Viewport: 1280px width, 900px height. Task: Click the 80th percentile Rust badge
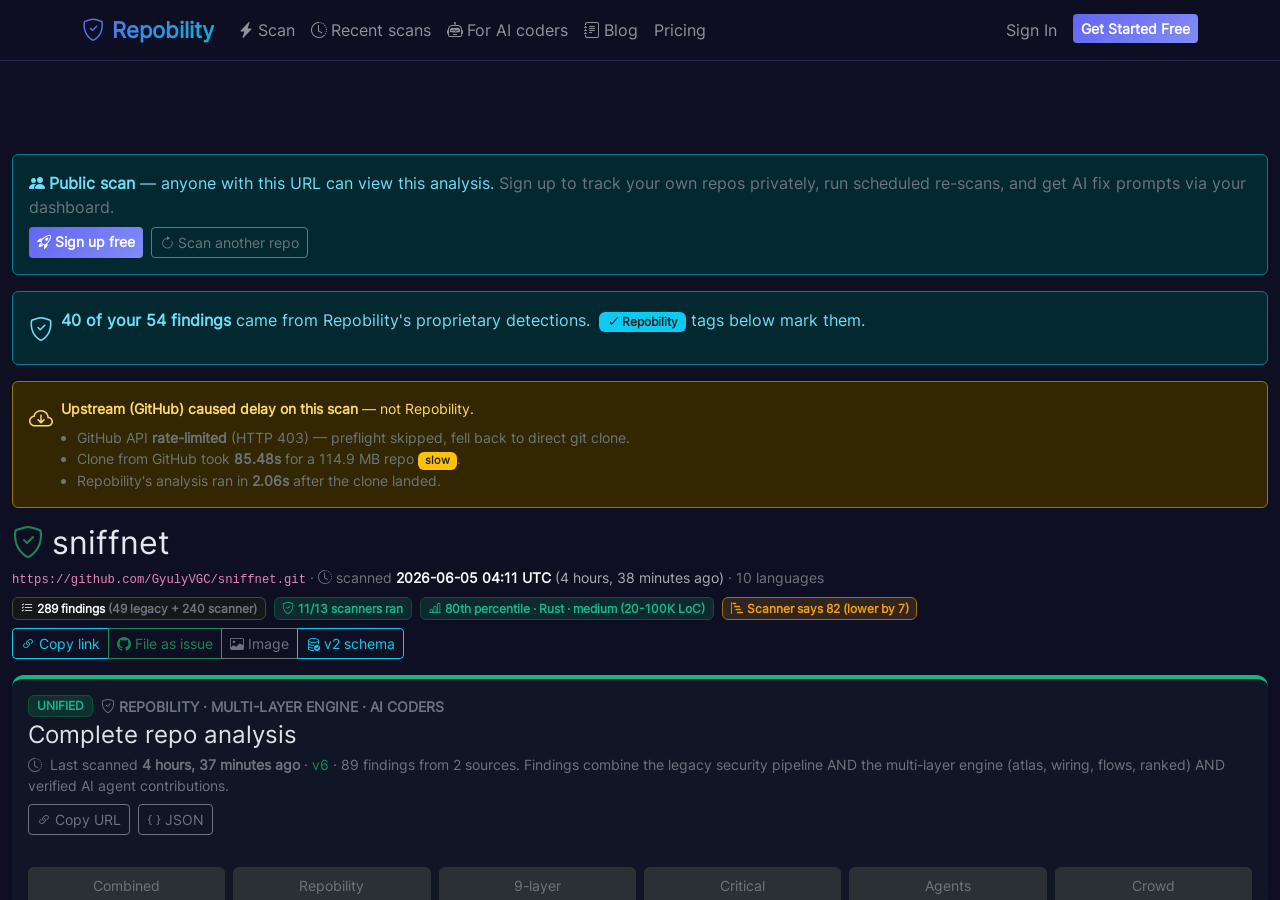tap(567, 608)
